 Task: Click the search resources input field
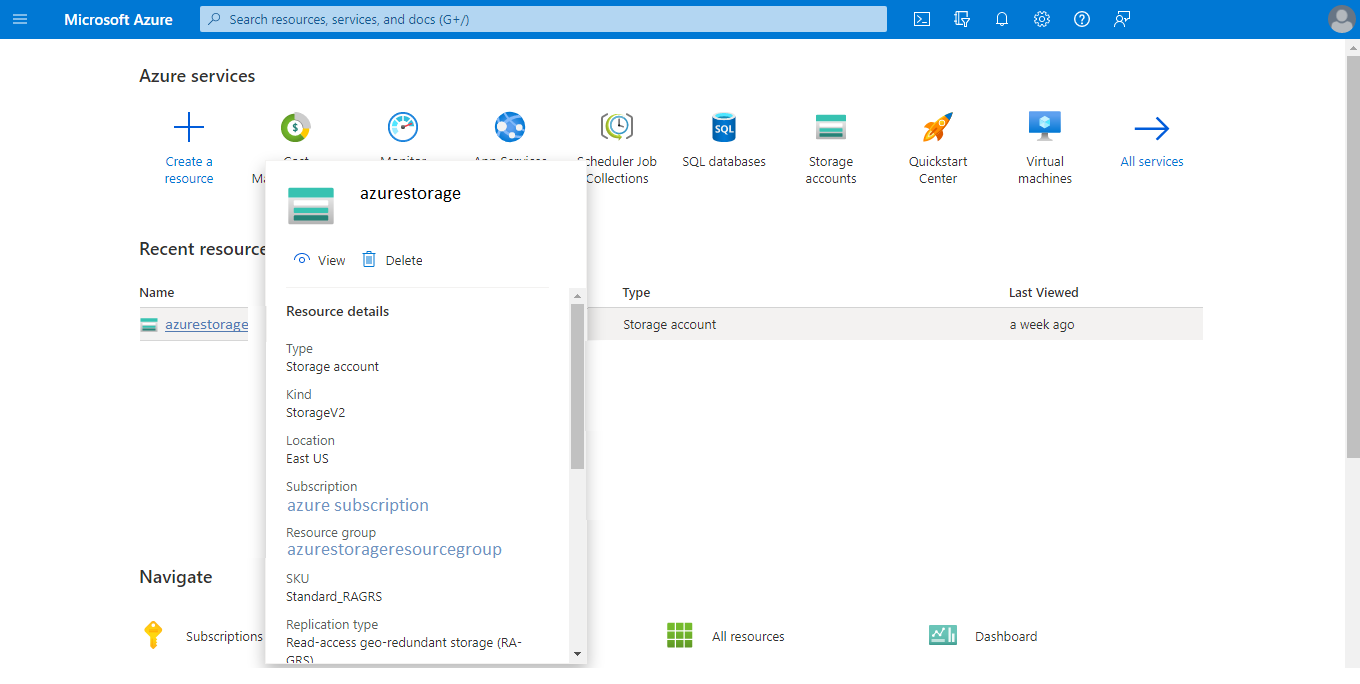pyautogui.click(x=543, y=19)
